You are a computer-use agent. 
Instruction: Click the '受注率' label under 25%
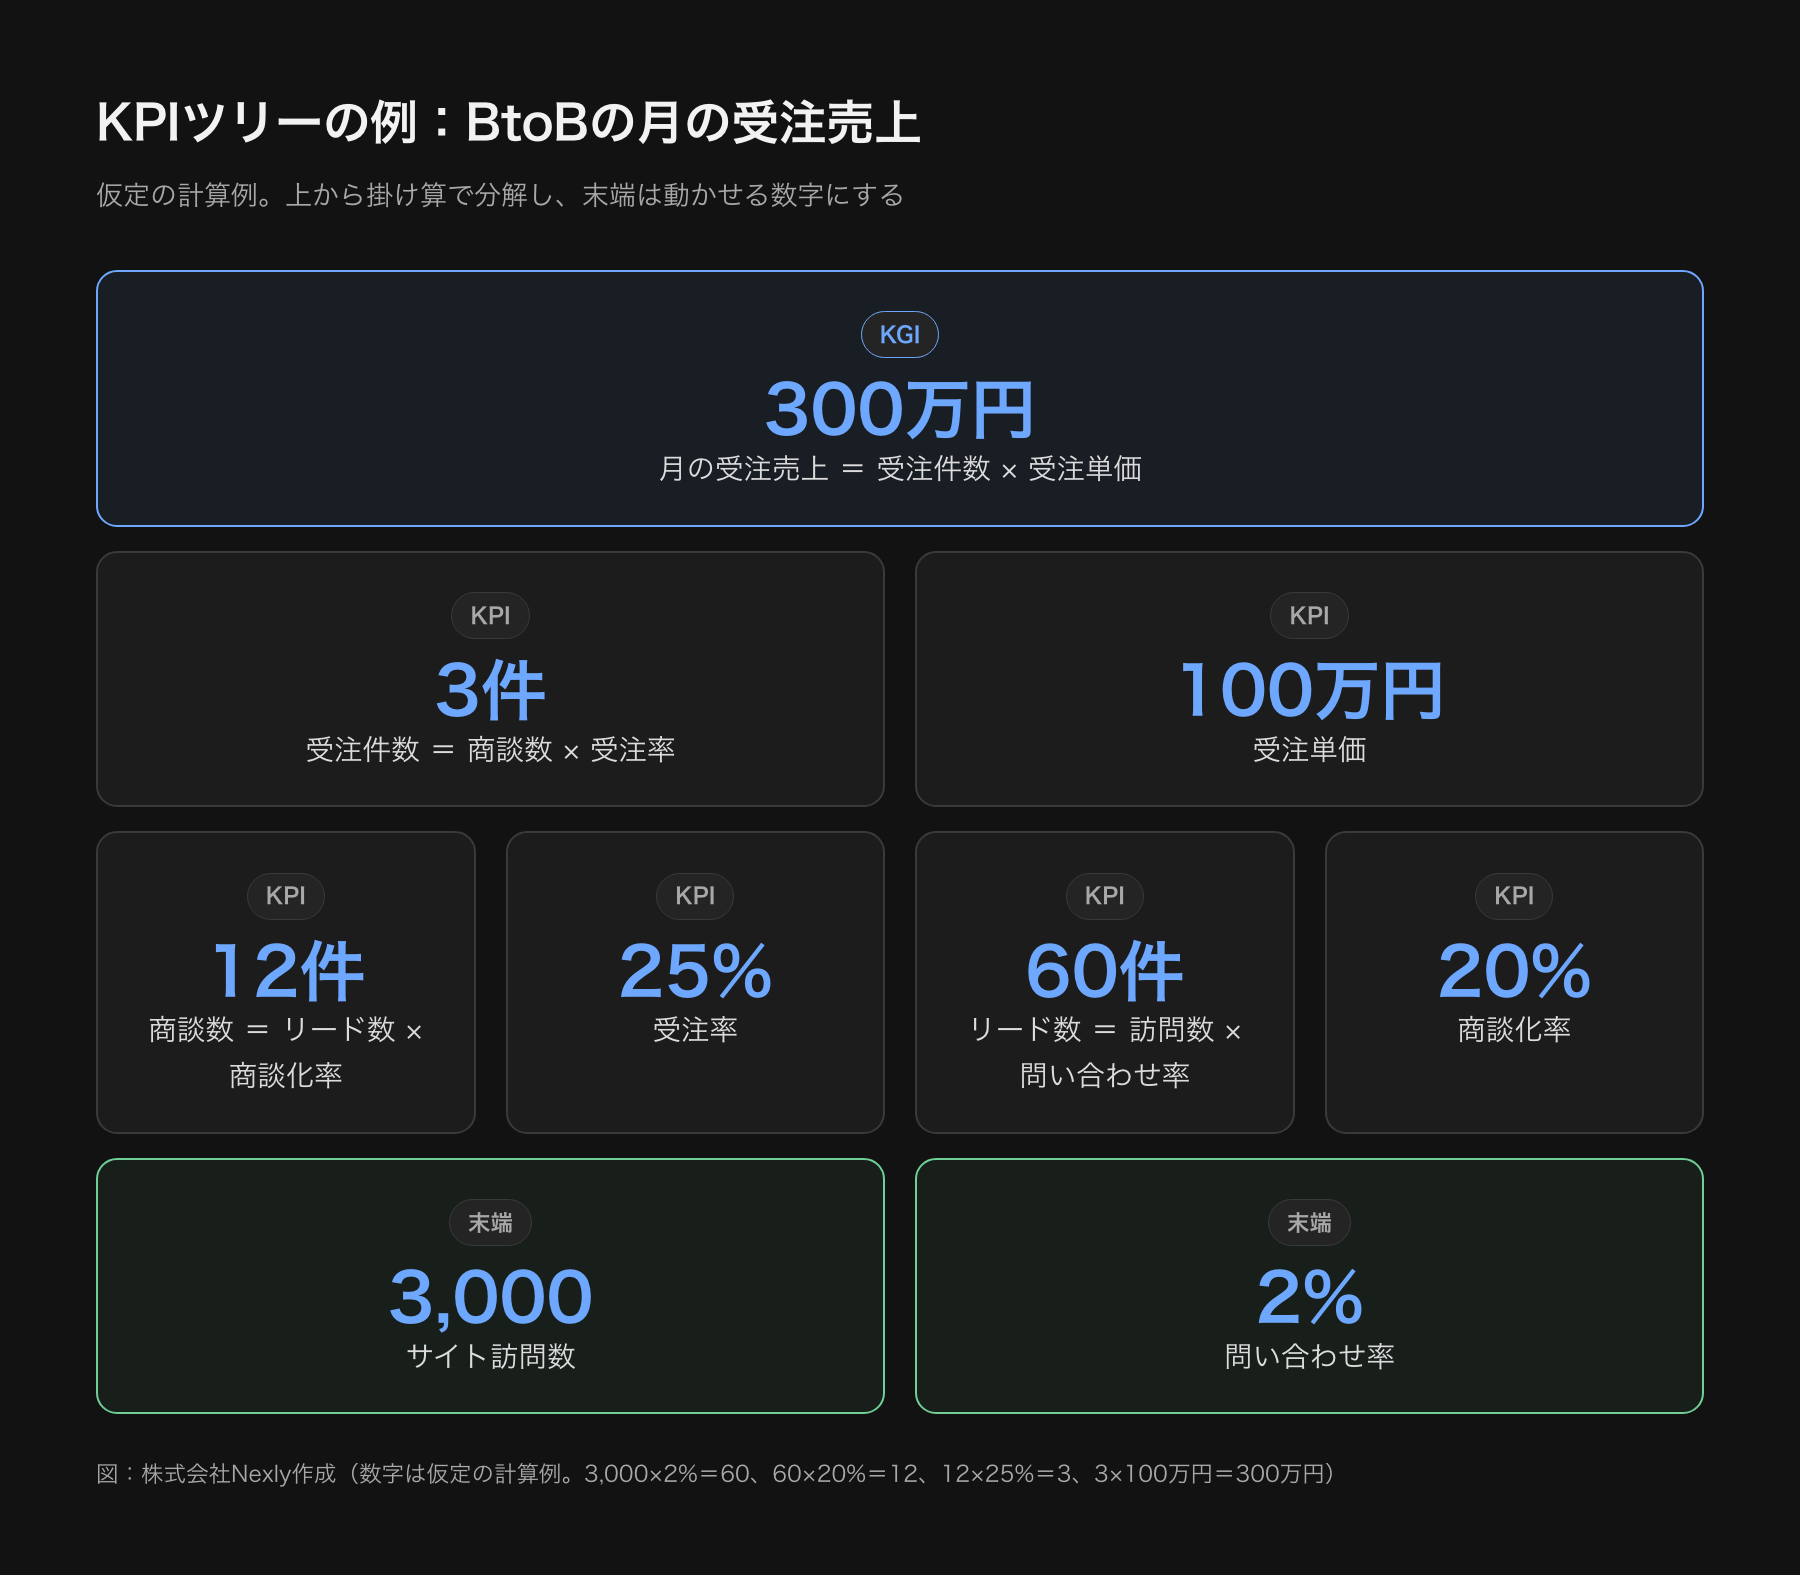click(x=695, y=1029)
